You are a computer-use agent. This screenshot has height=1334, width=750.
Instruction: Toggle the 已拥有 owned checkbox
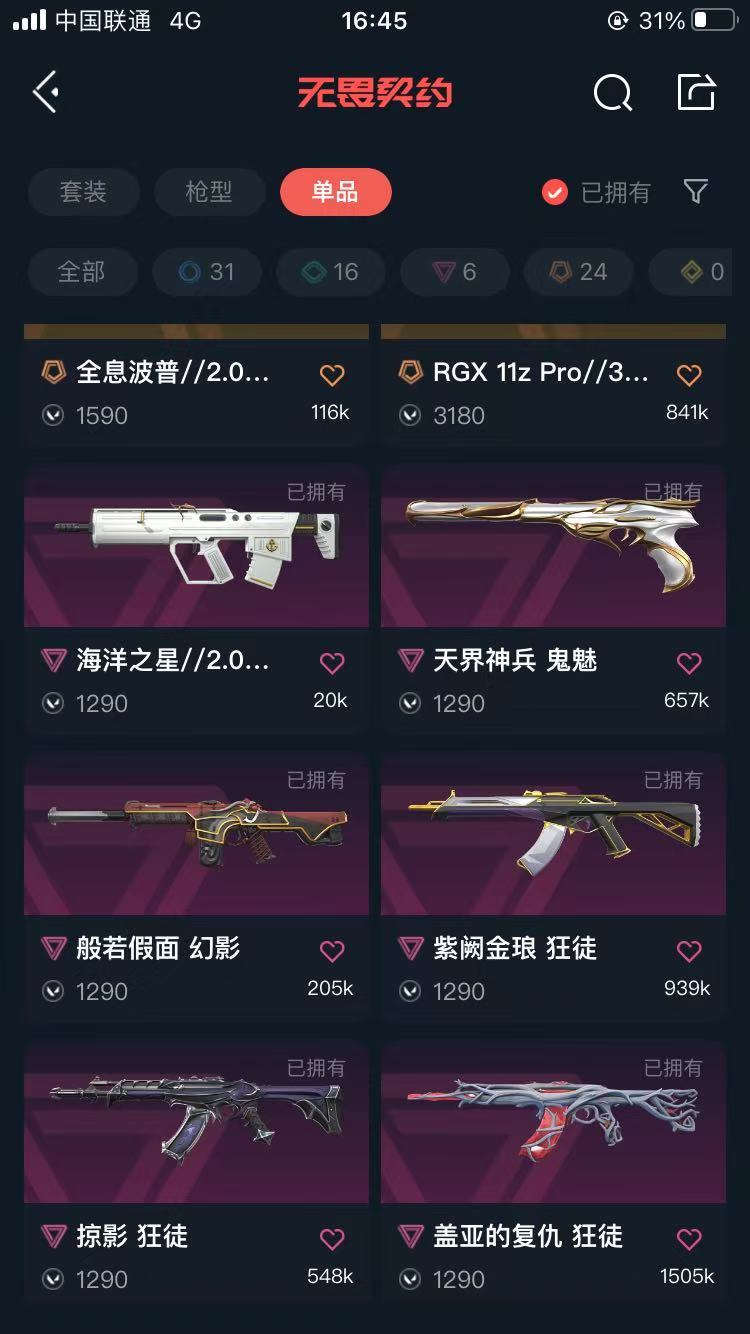tap(555, 192)
